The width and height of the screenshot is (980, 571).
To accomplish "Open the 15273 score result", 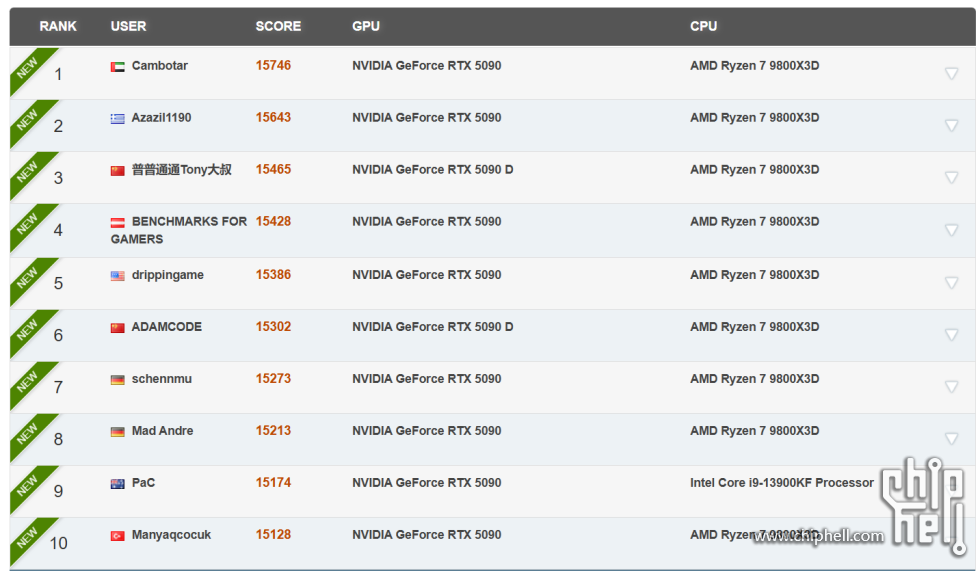I will (273, 378).
